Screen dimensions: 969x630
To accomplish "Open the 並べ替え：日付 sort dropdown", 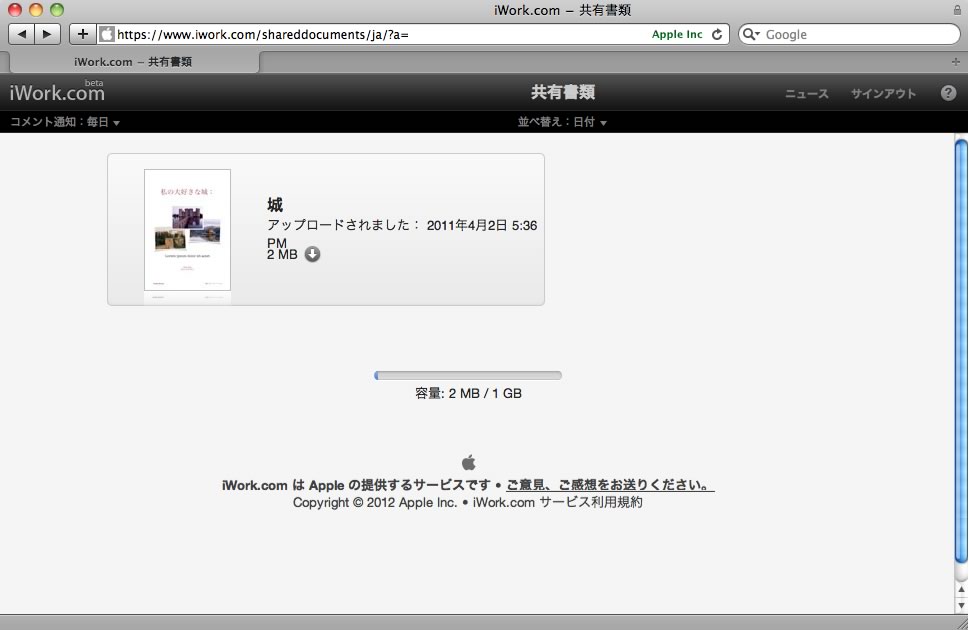I will [x=562, y=122].
